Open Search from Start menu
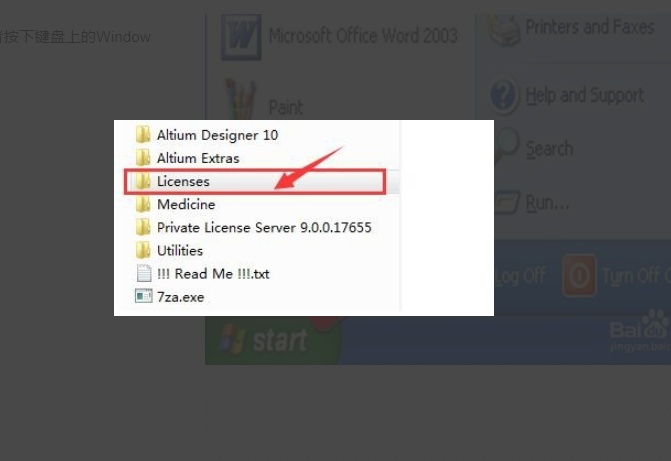This screenshot has height=461, width=671. (x=549, y=149)
